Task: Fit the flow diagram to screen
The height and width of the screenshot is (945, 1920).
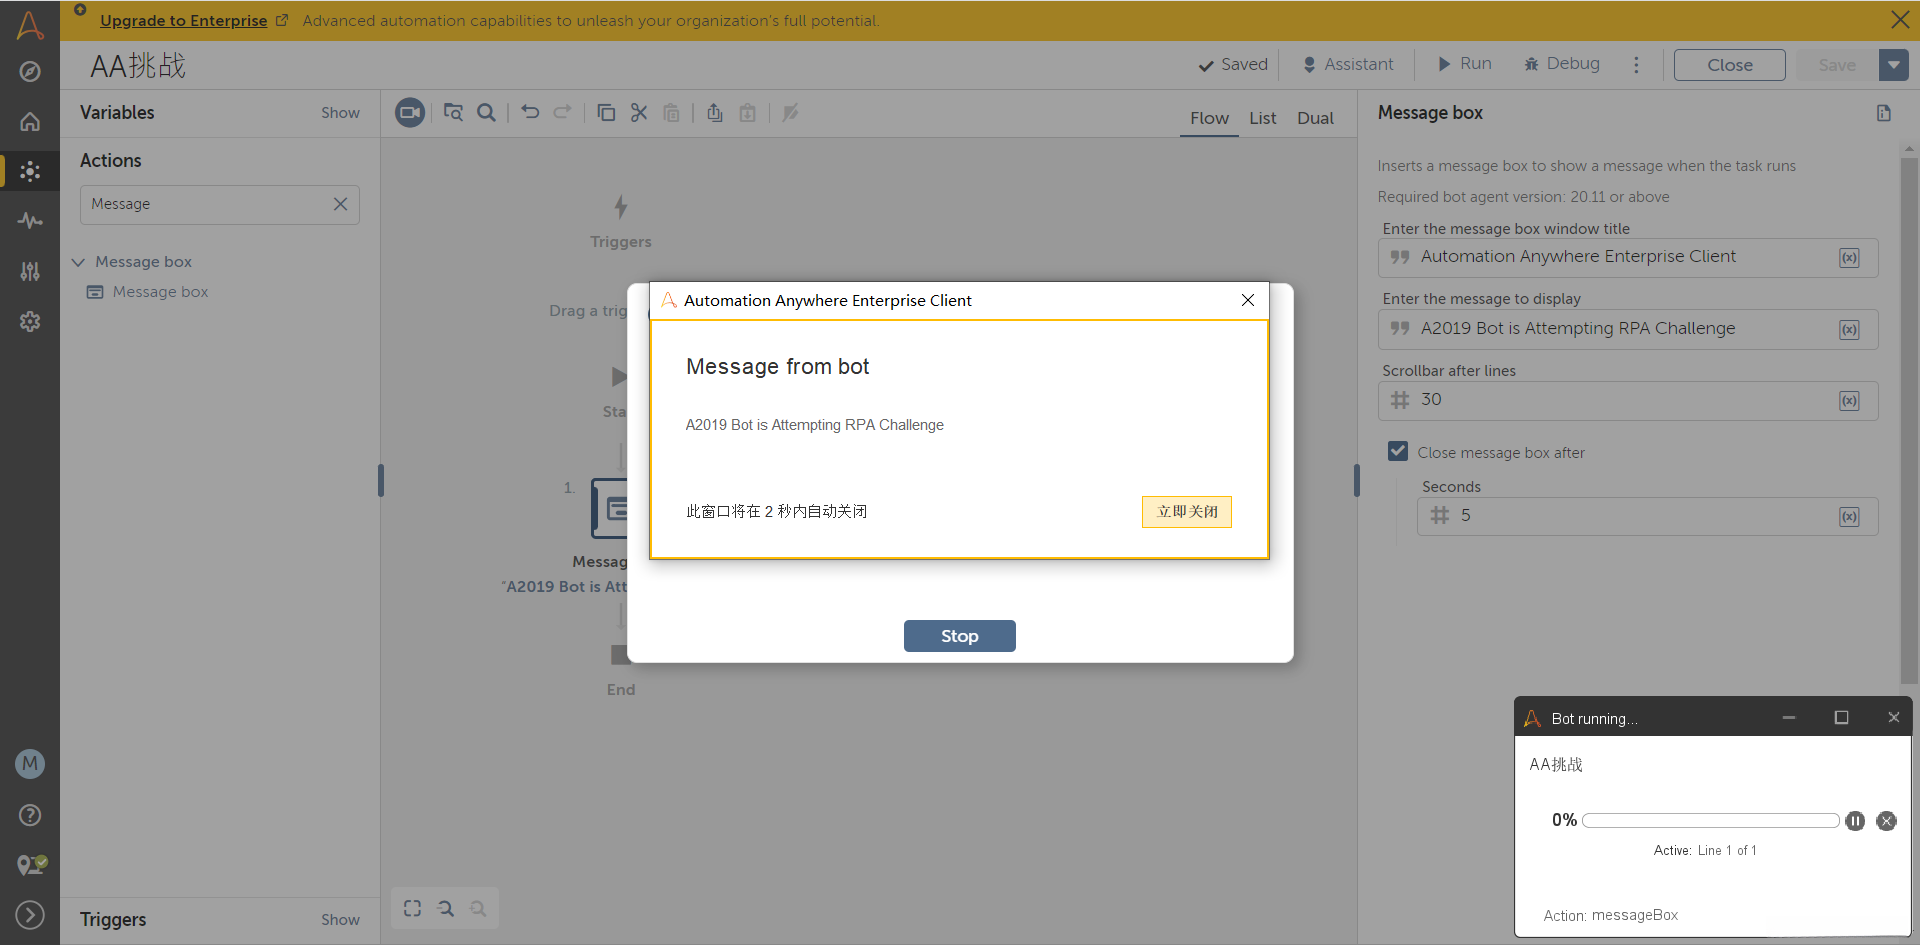Action: pyautogui.click(x=412, y=908)
